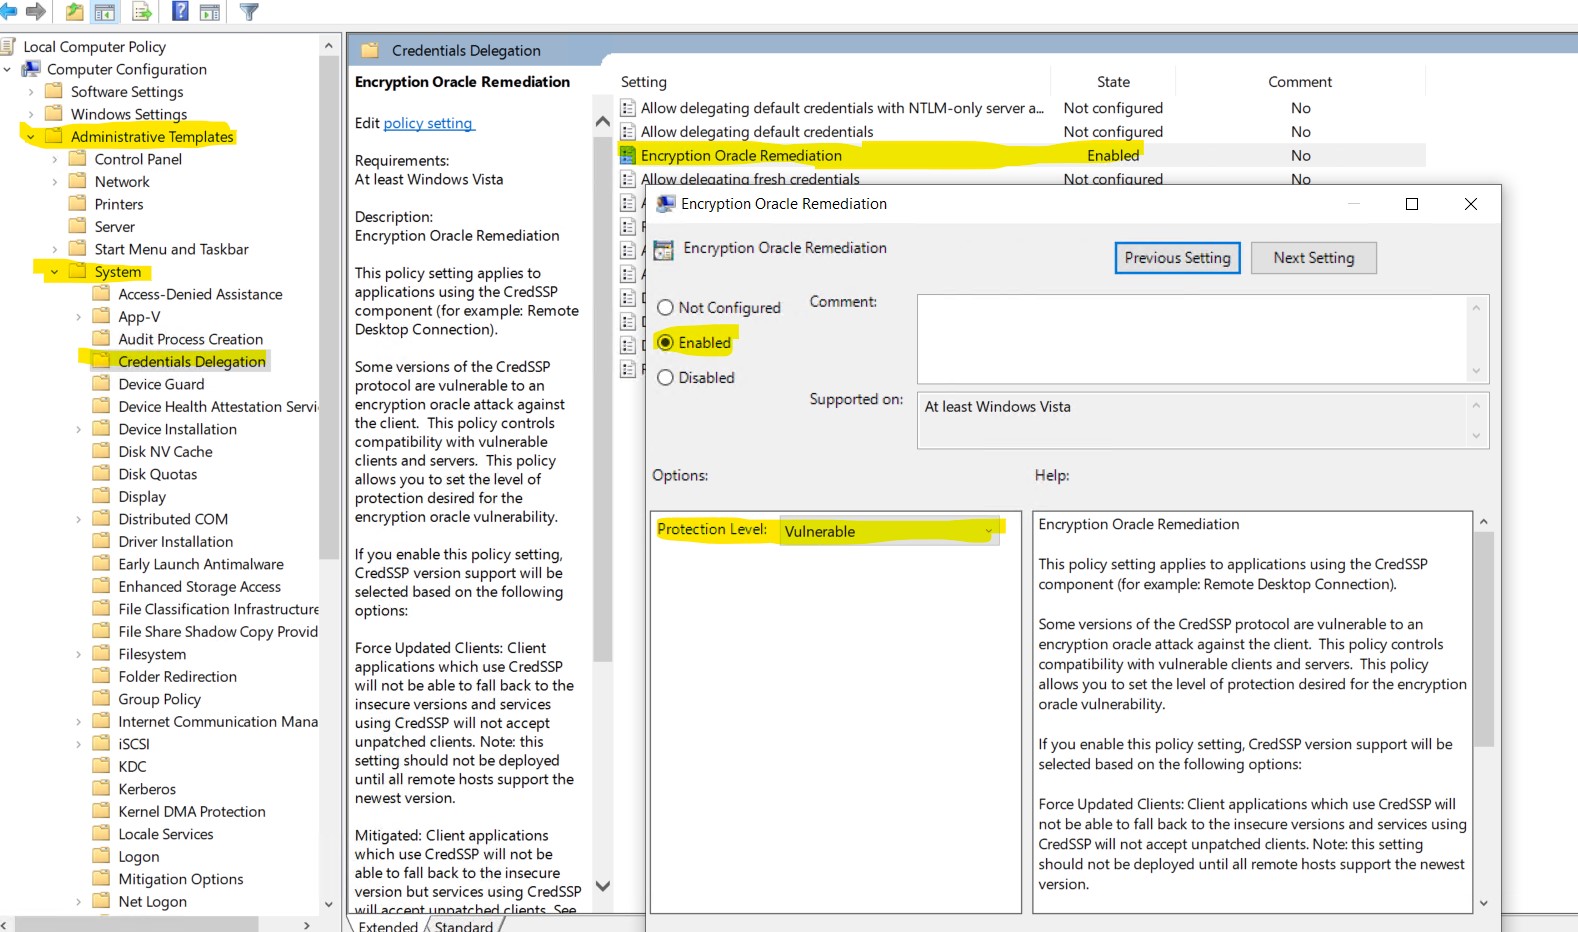Viewport: 1578px width, 932px height.
Task: Click the Encryption Oracle Remediation policy row icon
Action: pyautogui.click(x=628, y=155)
